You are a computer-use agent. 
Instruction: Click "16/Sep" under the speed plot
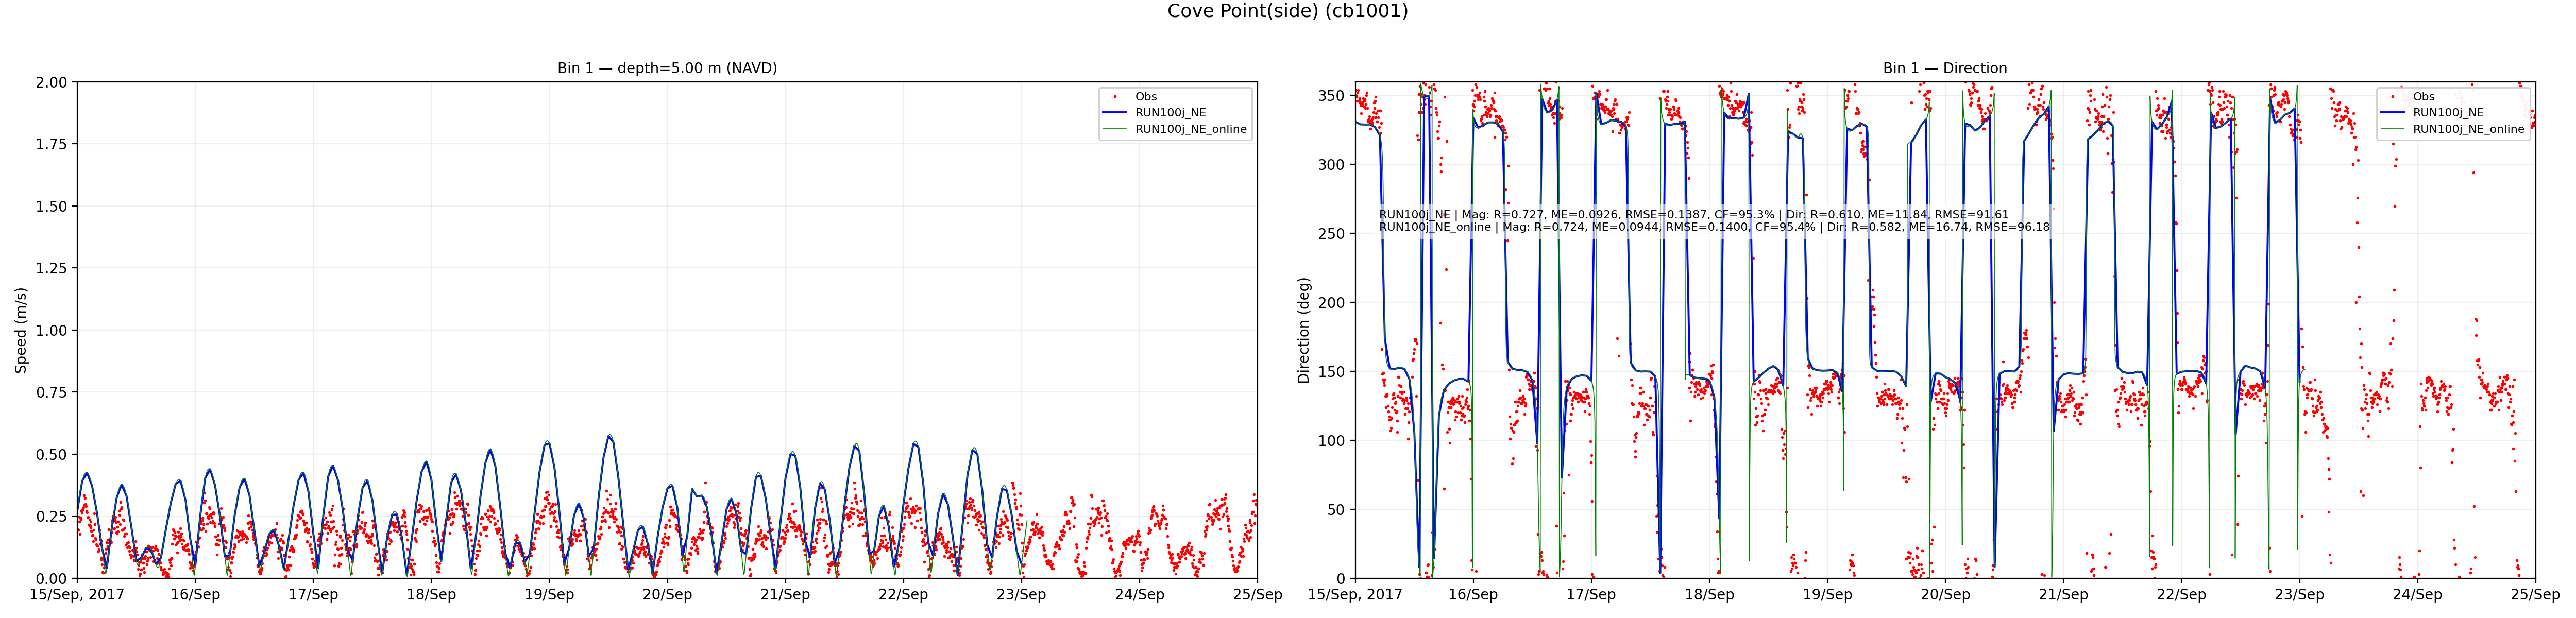click(195, 595)
